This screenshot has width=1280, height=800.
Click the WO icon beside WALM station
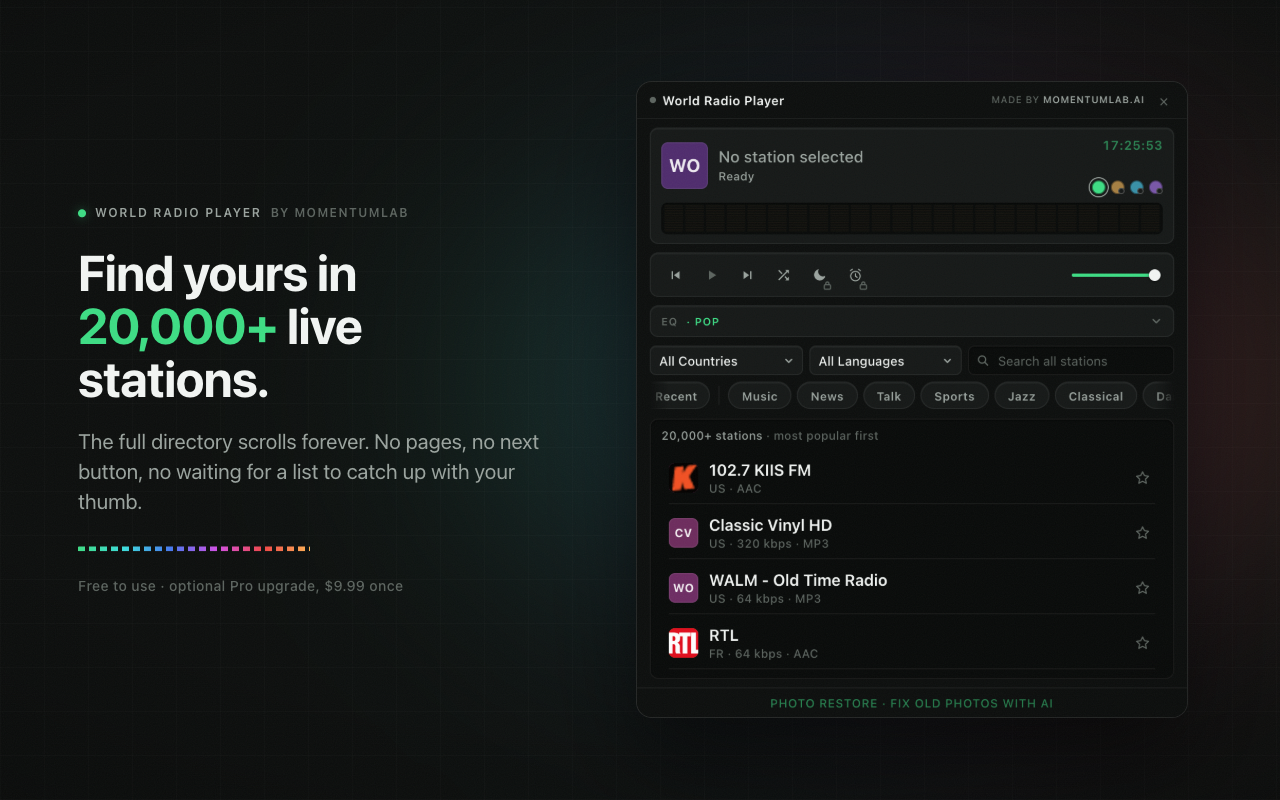[683, 588]
